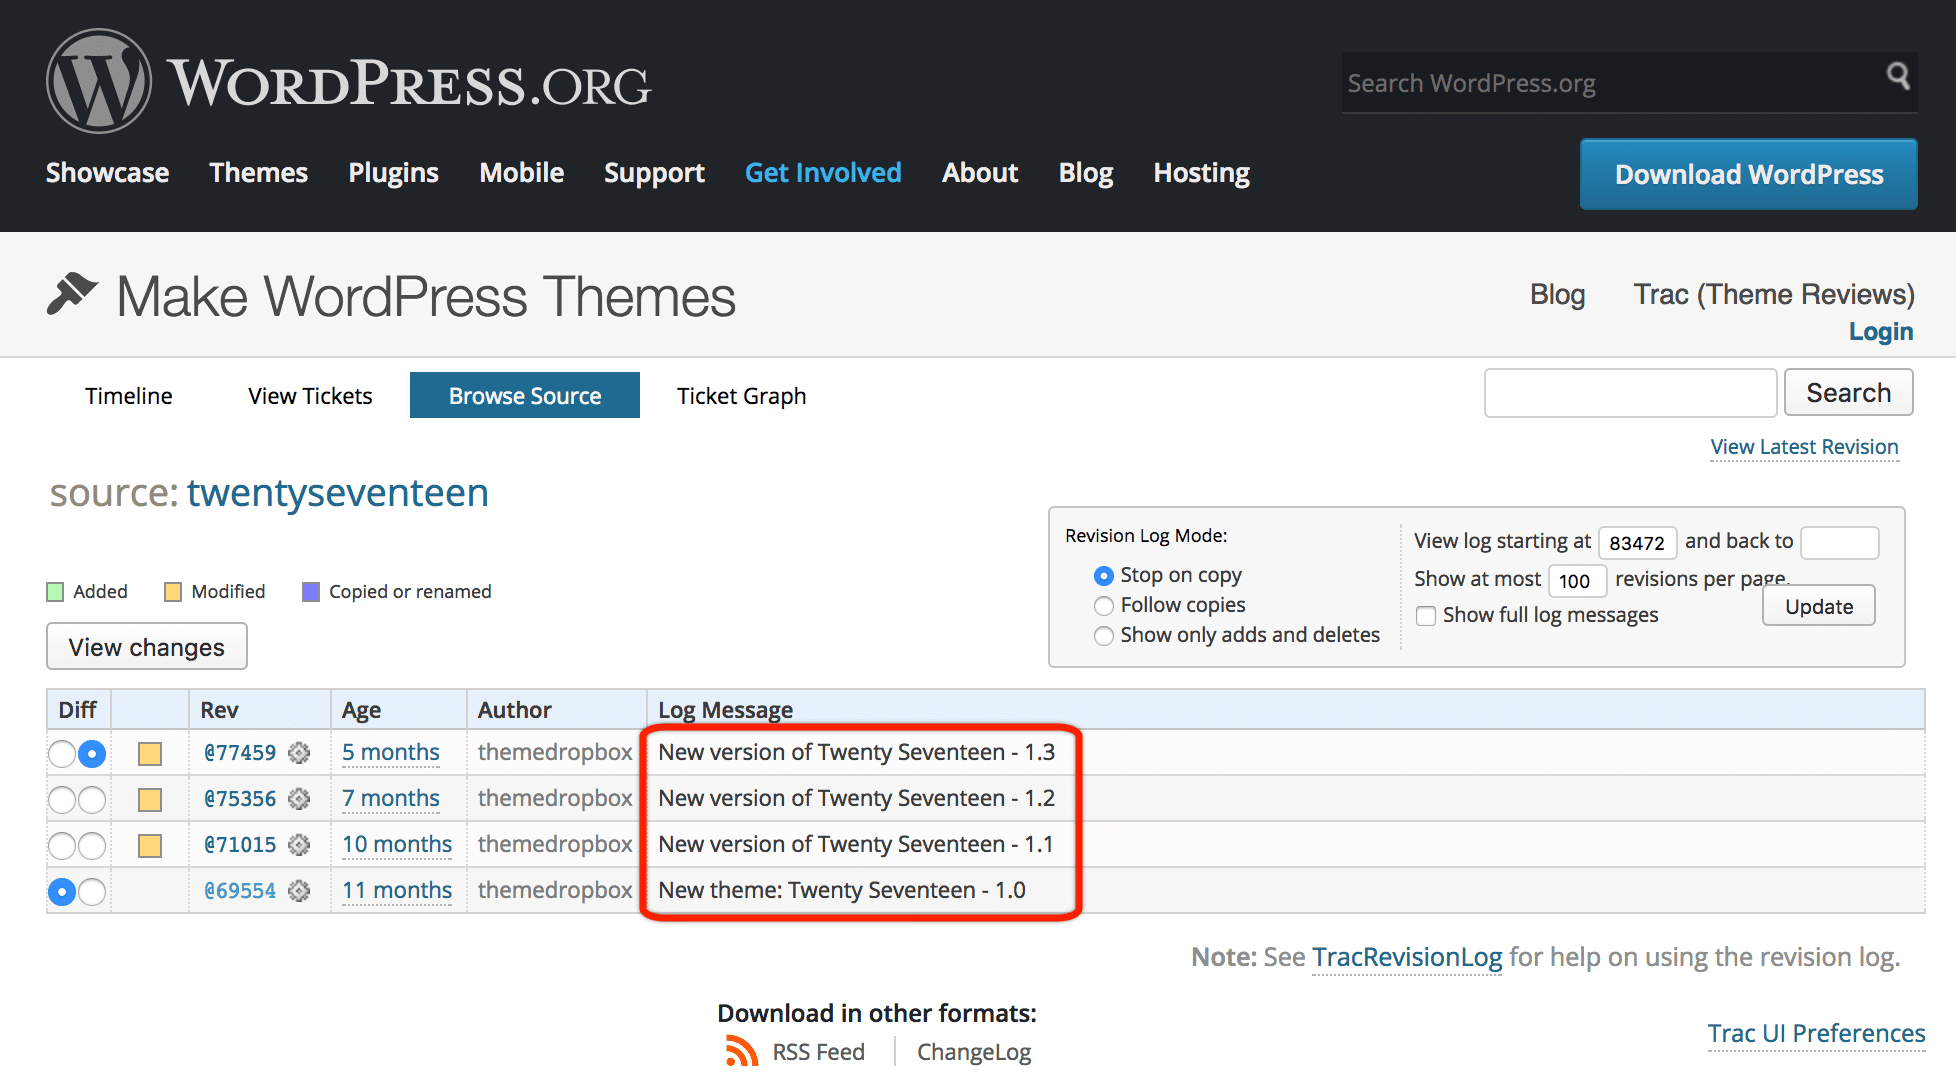Click the WordPress logo icon
Viewport: 1956px width, 1076px height.
click(98, 81)
